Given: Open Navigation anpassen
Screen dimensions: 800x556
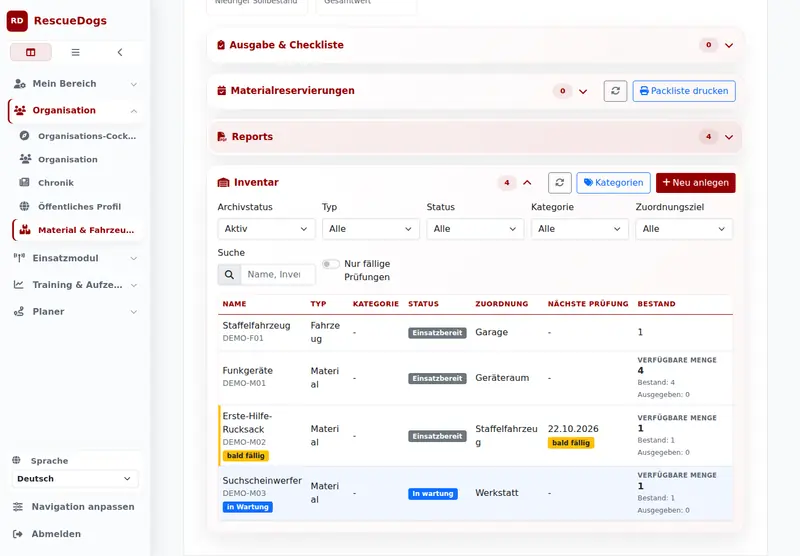Looking at the screenshot, I should pyautogui.click(x=75, y=507).
